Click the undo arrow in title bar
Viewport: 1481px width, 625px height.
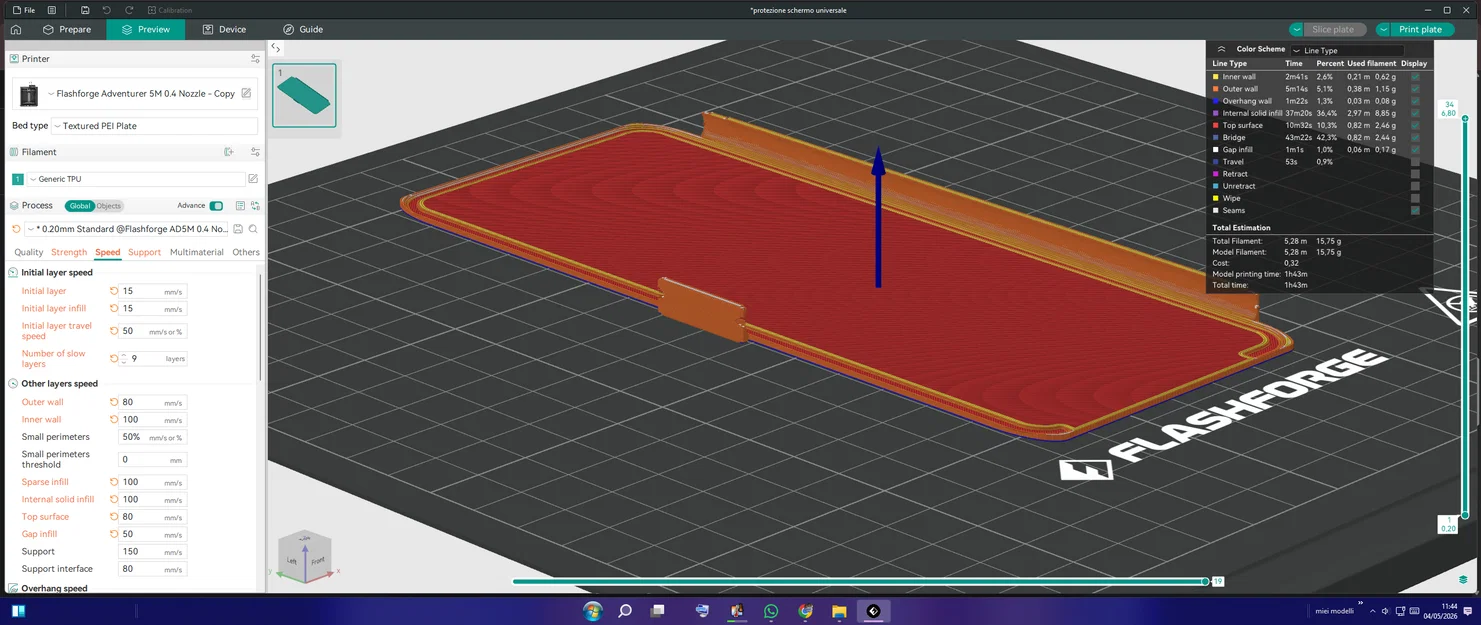tap(107, 10)
